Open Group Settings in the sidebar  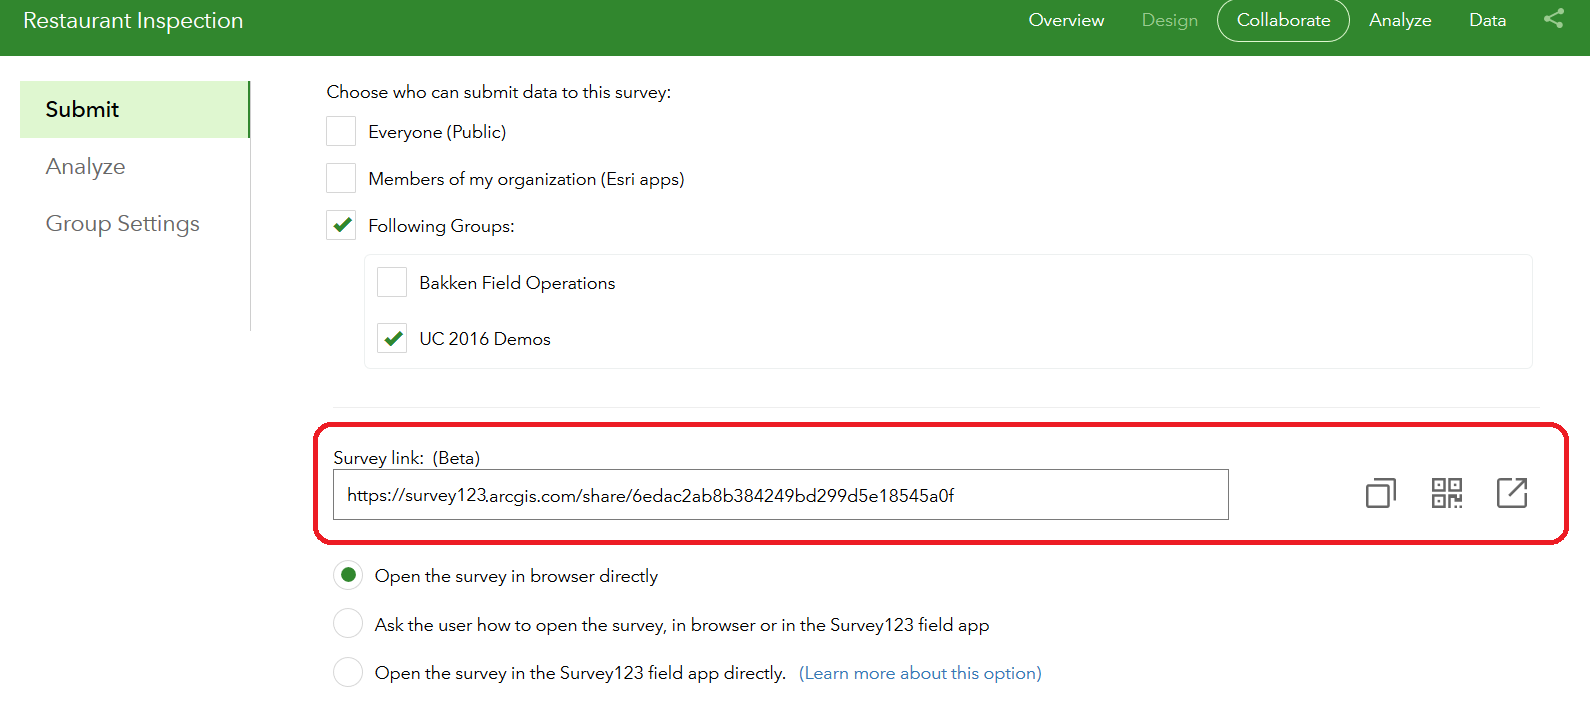coord(123,224)
